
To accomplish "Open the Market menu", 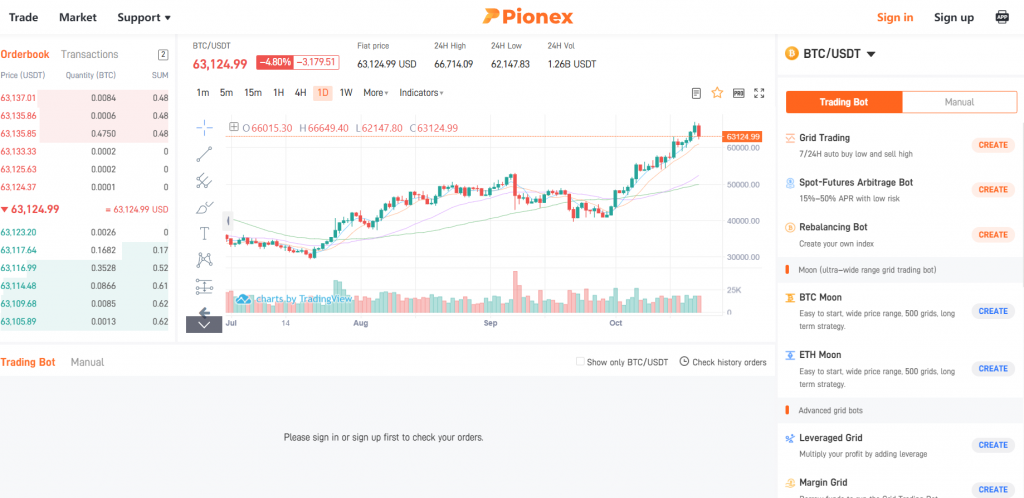I will (78, 17).
